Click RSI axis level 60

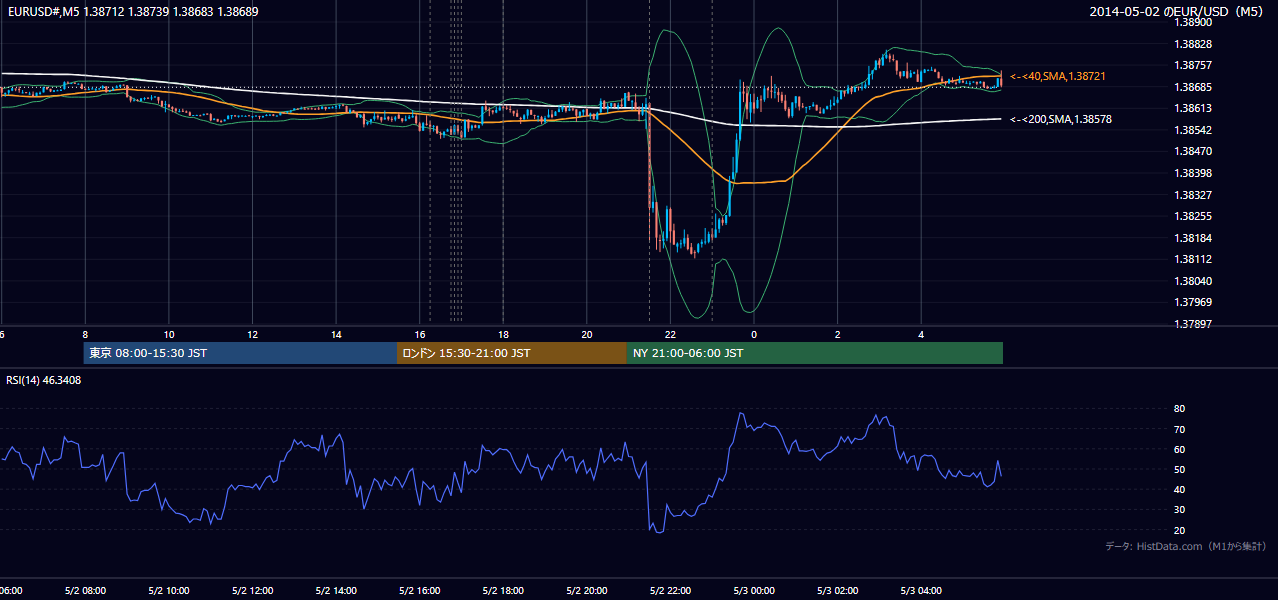1179,449
